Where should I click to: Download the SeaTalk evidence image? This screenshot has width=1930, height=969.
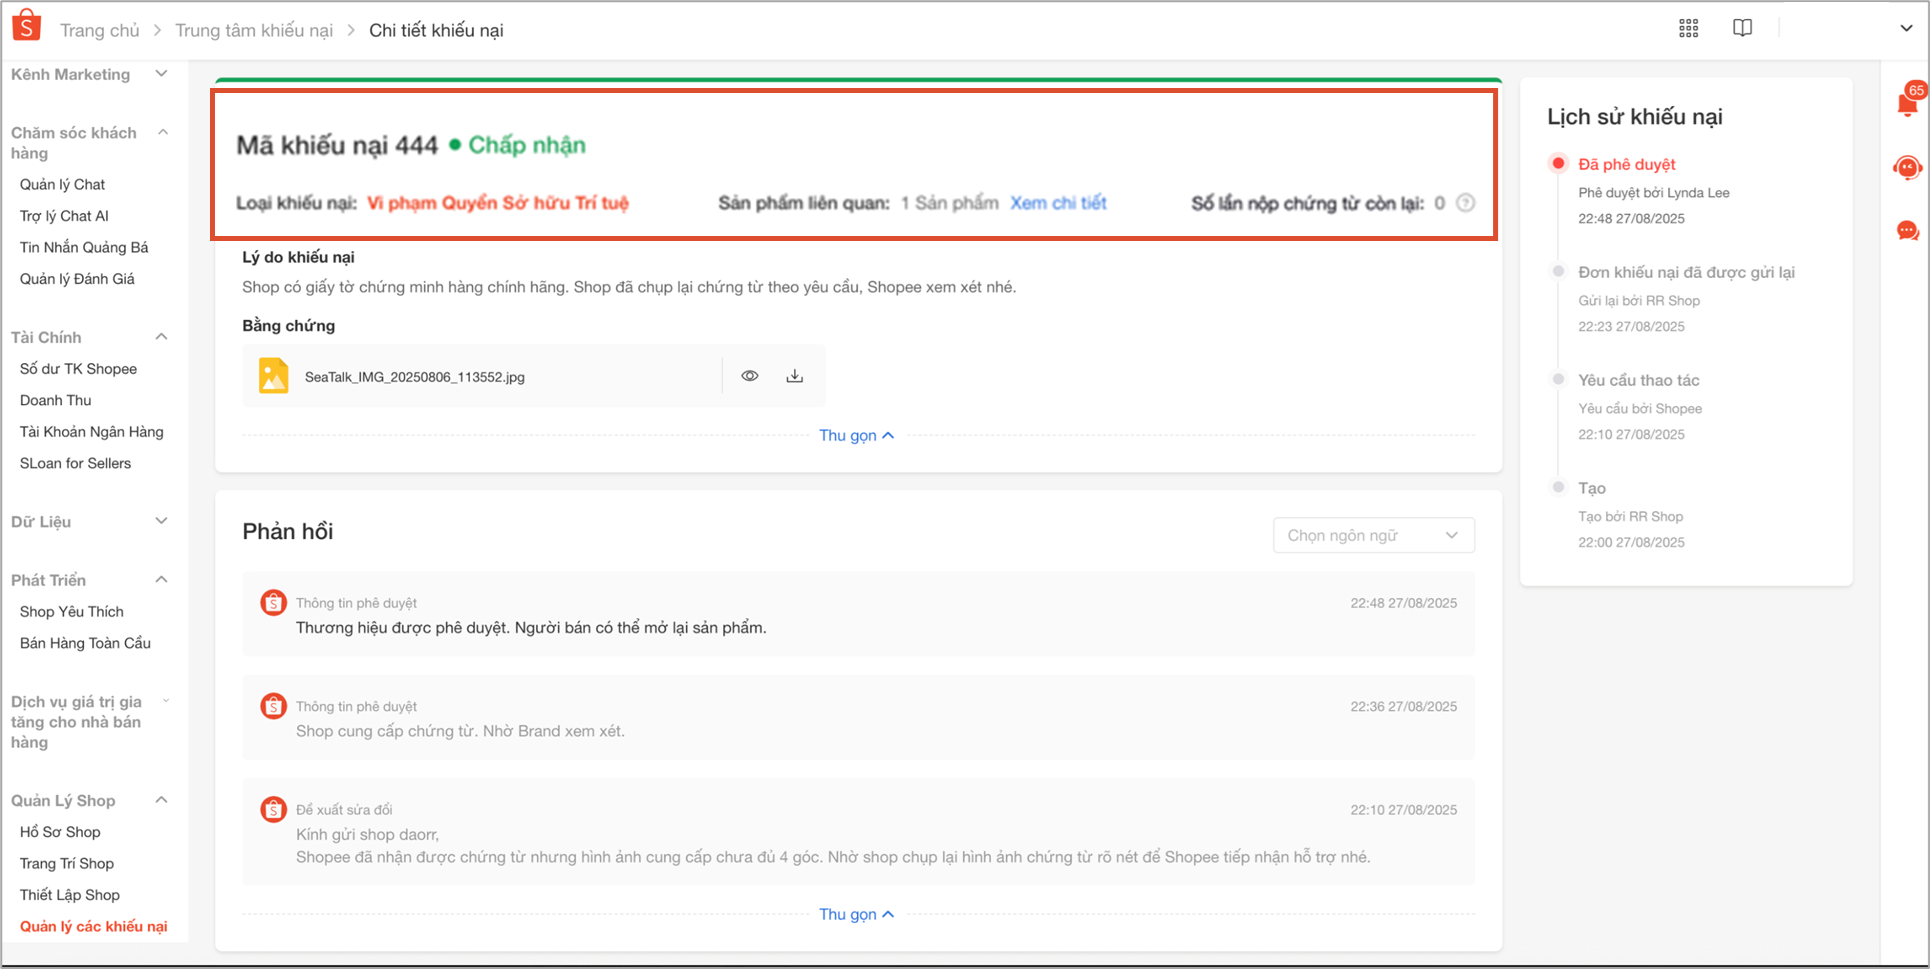coord(794,376)
